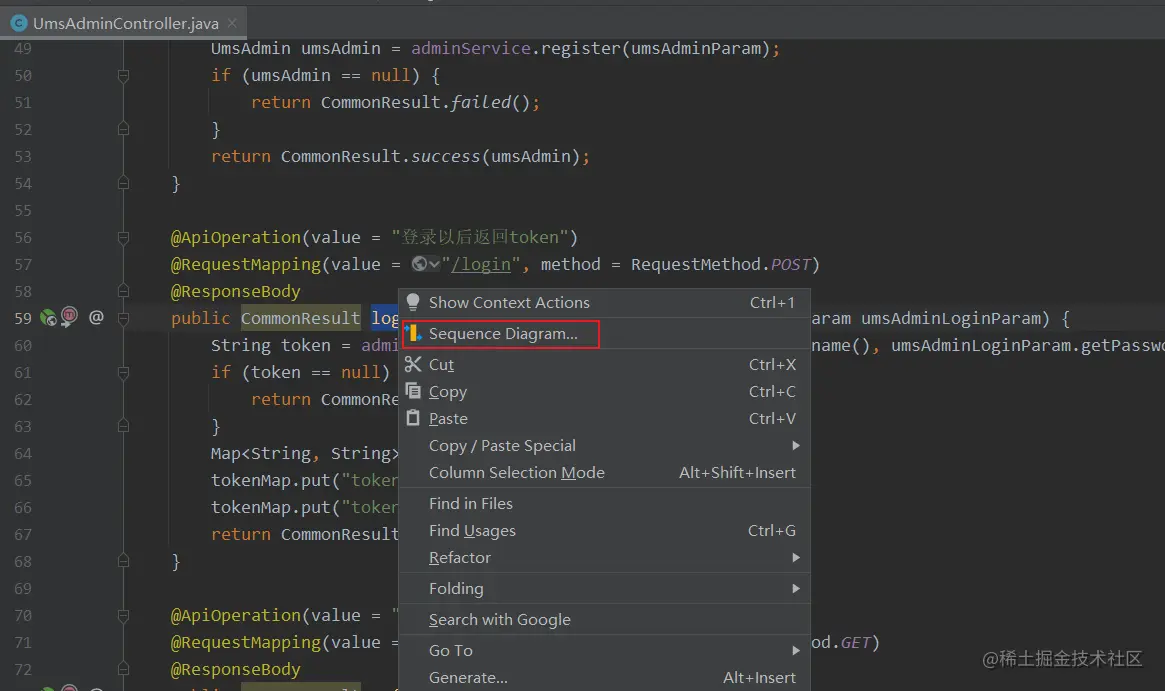Enable Column Selection Mode
Screen dimensions: 1165x691
tap(605, 473)
